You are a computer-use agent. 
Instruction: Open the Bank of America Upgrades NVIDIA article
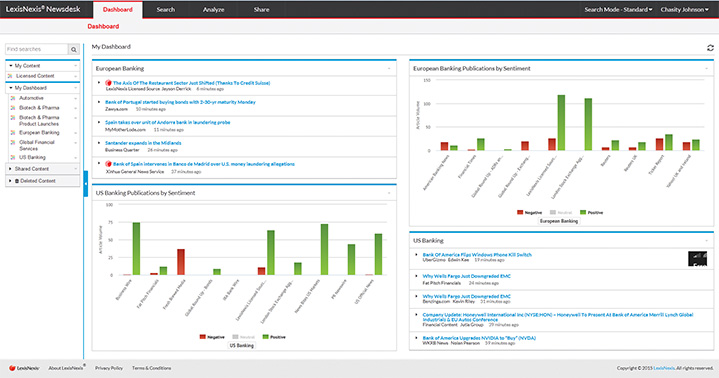pos(479,338)
